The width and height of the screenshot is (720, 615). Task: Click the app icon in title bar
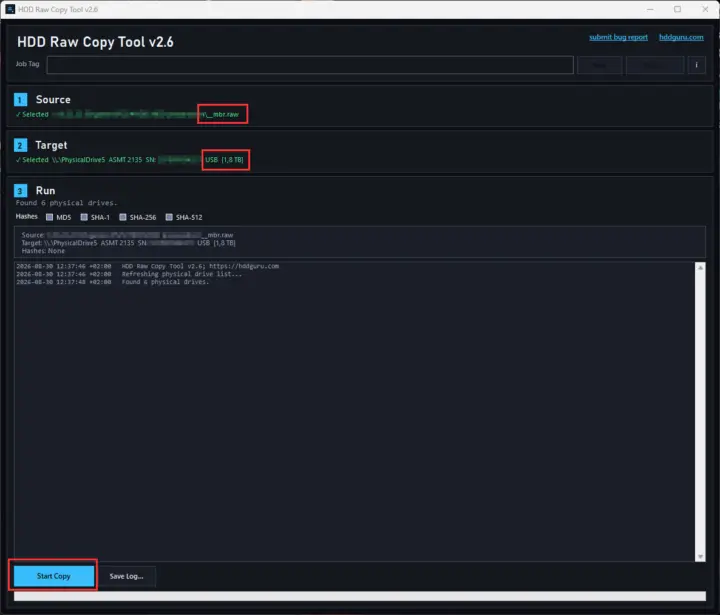coord(10,9)
